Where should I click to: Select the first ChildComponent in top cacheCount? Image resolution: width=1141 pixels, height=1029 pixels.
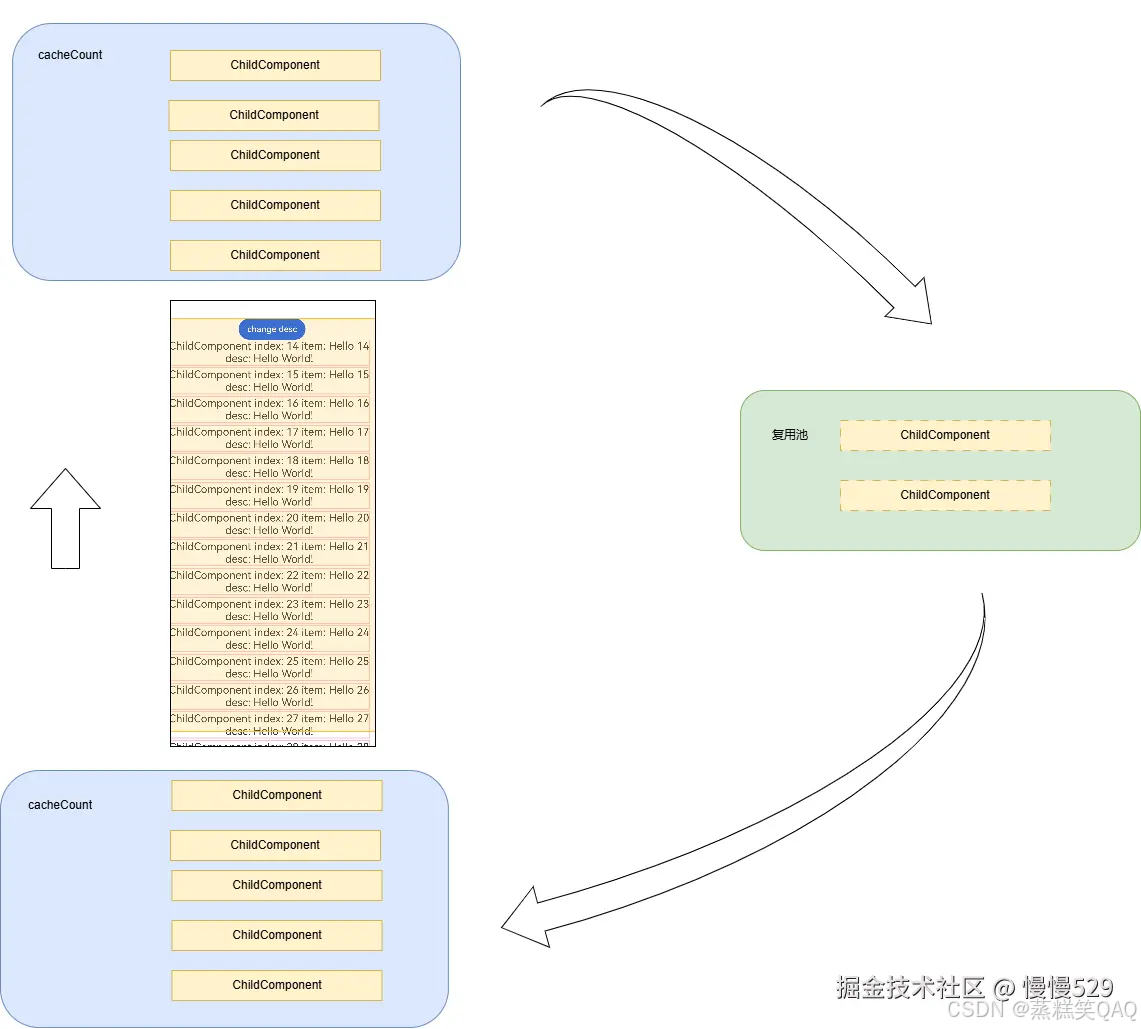coord(275,65)
